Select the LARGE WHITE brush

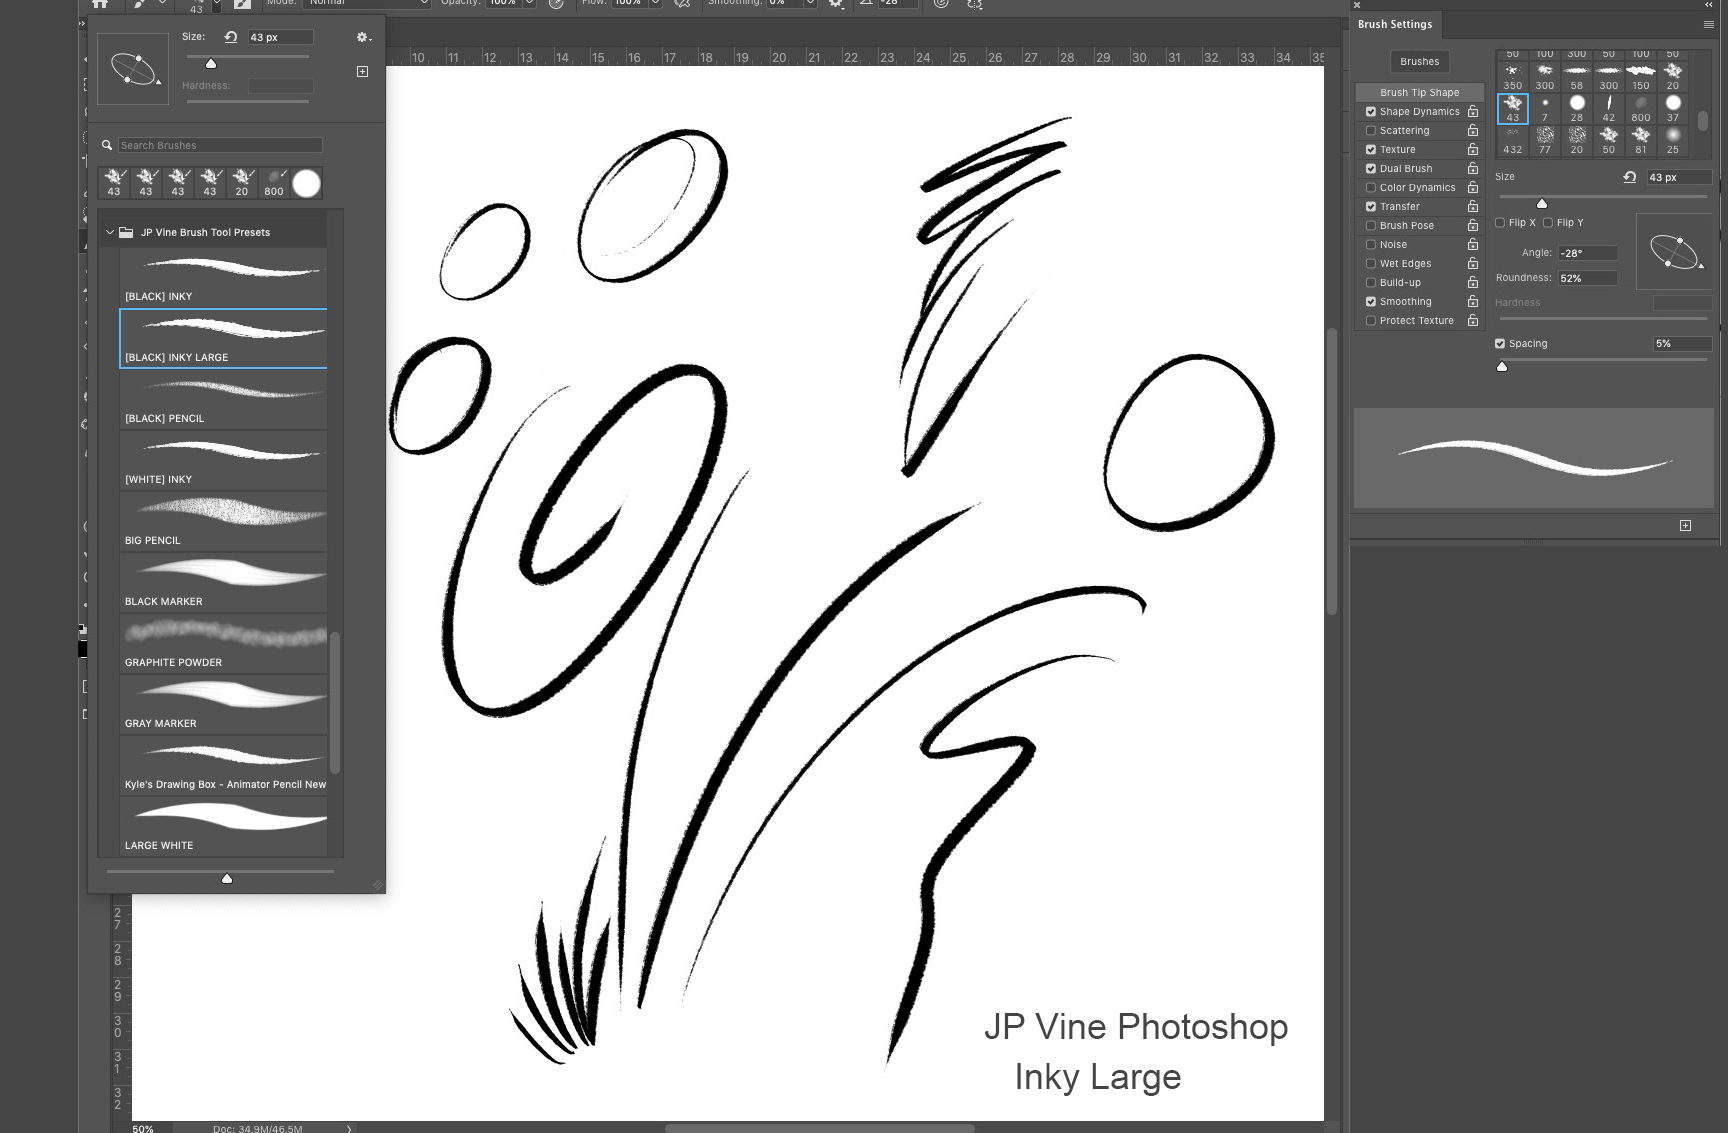click(x=223, y=826)
